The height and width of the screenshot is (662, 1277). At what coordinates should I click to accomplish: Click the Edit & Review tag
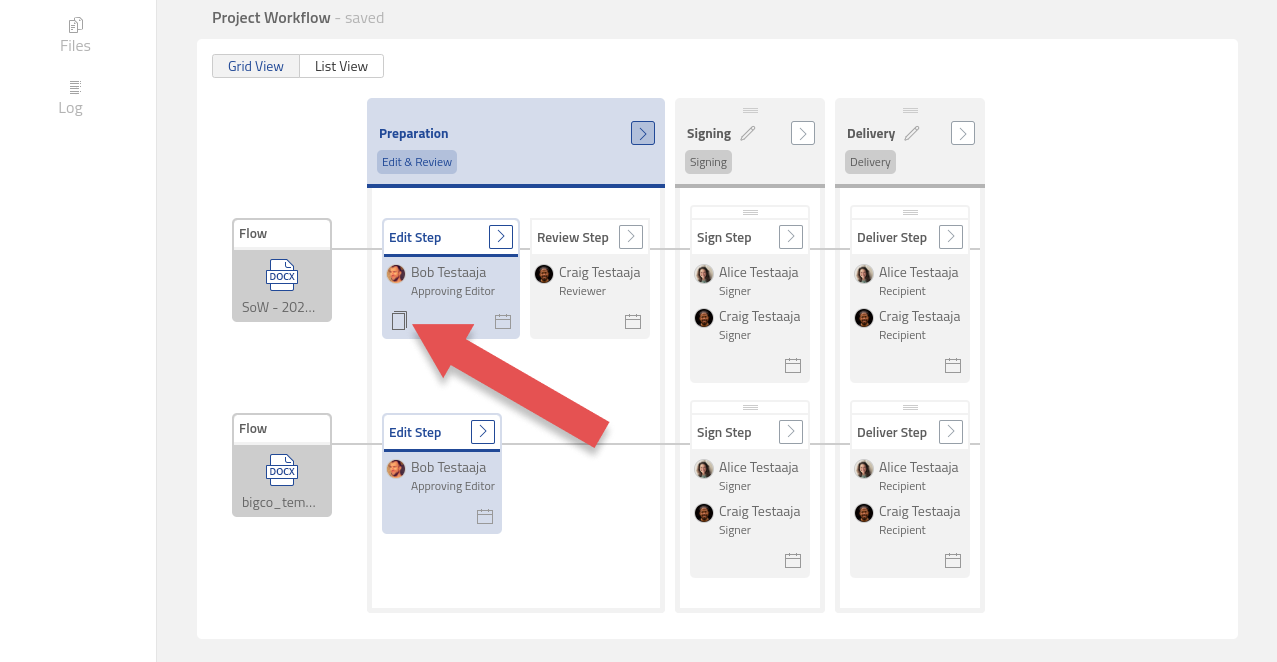click(417, 162)
